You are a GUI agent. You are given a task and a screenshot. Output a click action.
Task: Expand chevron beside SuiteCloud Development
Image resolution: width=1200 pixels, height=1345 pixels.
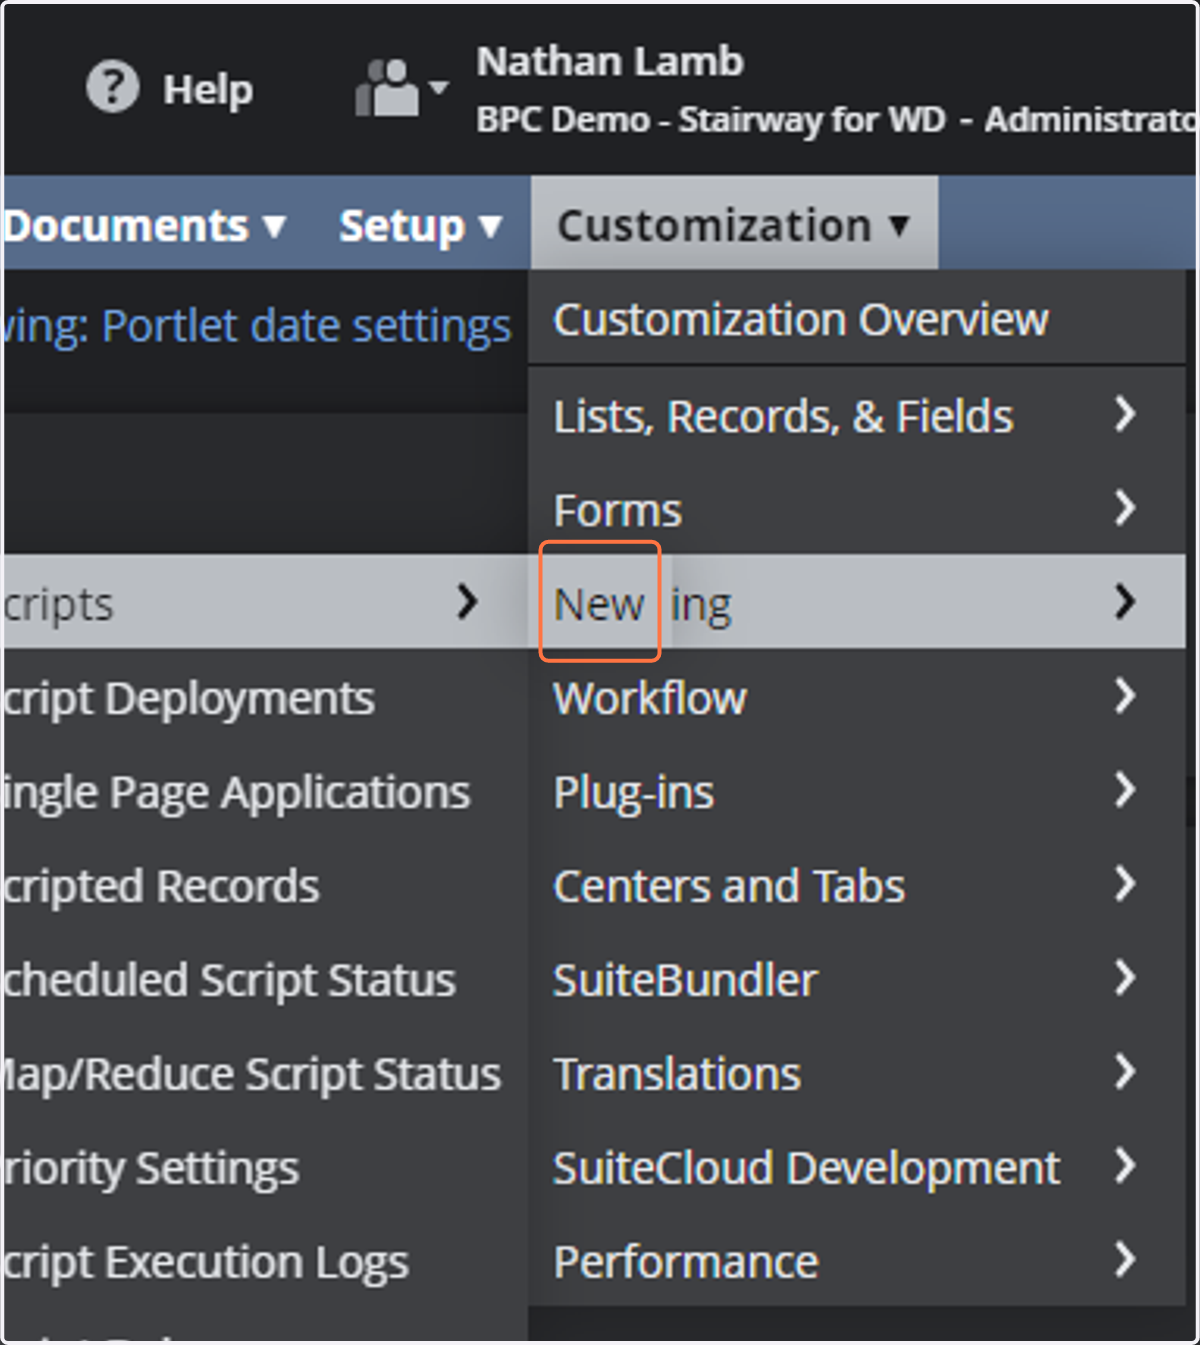coord(1125,1165)
